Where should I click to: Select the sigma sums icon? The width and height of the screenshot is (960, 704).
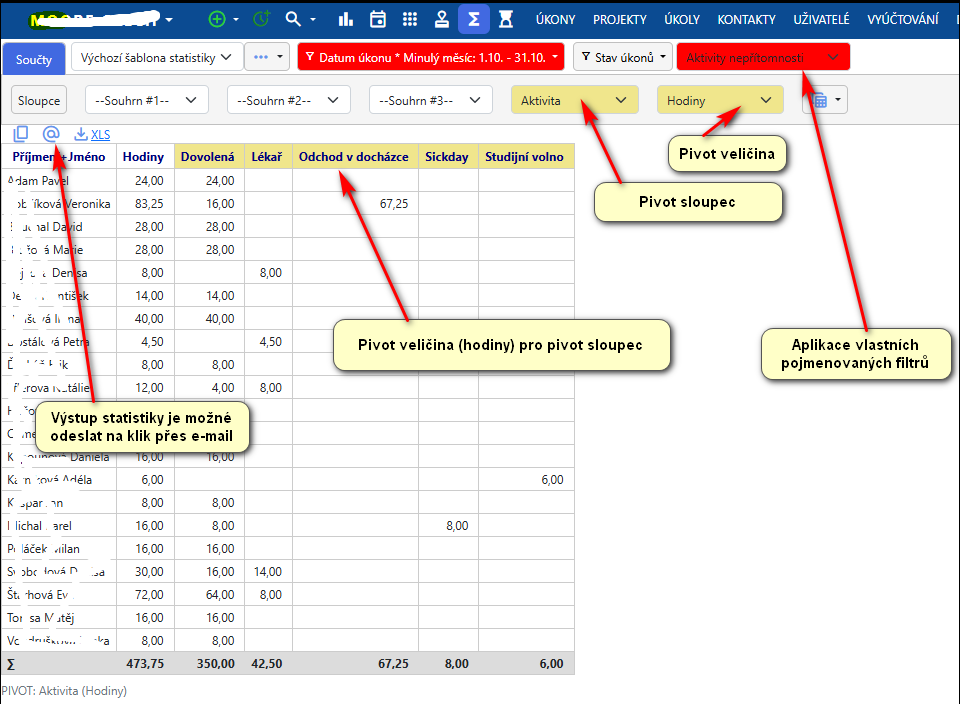pos(473,19)
